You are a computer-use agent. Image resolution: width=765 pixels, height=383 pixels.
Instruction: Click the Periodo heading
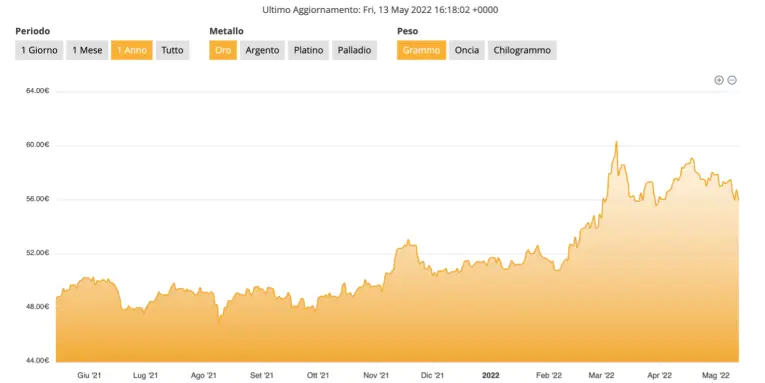(33, 31)
